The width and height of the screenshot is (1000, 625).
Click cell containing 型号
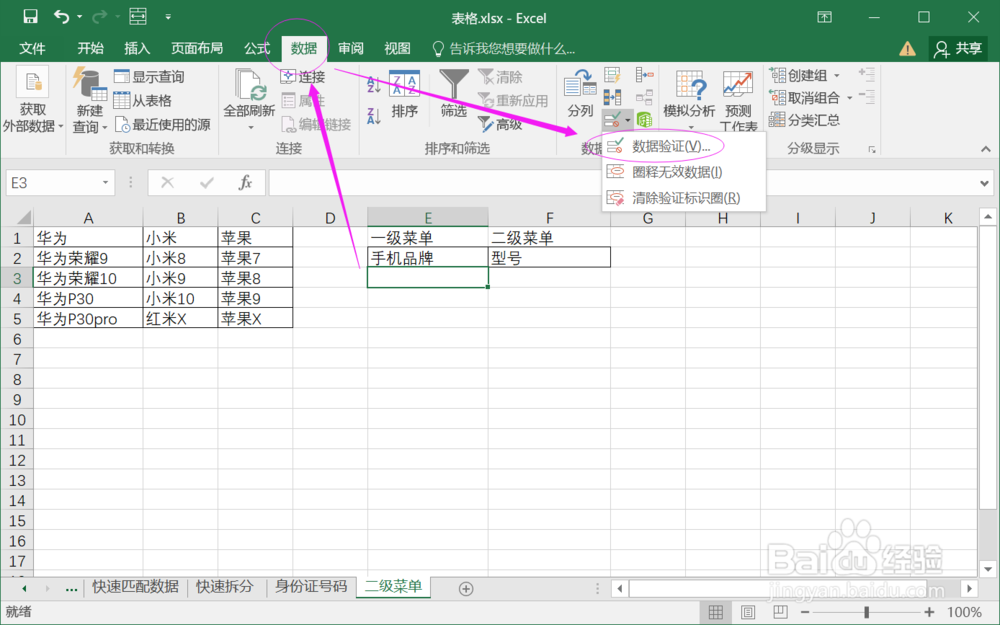(x=549, y=258)
